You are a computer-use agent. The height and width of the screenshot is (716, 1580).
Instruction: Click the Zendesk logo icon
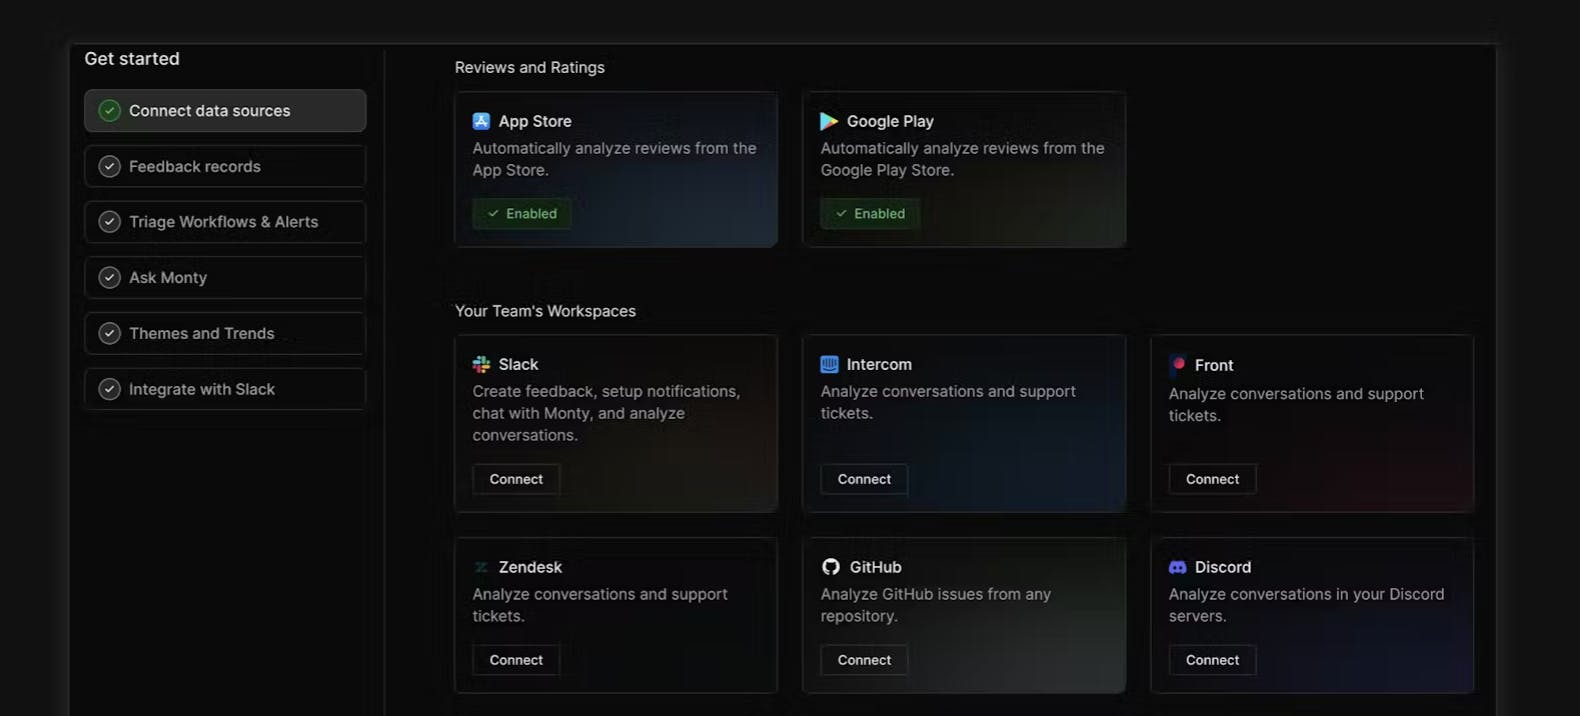(x=481, y=567)
